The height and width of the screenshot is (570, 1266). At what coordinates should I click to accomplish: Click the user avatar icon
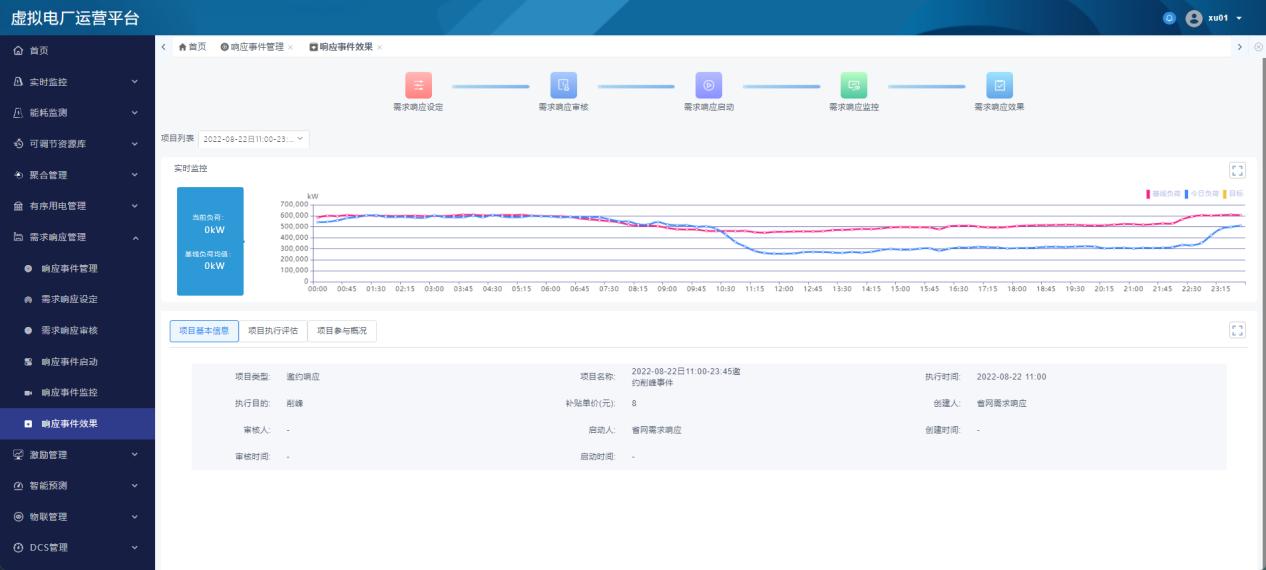(1193, 18)
